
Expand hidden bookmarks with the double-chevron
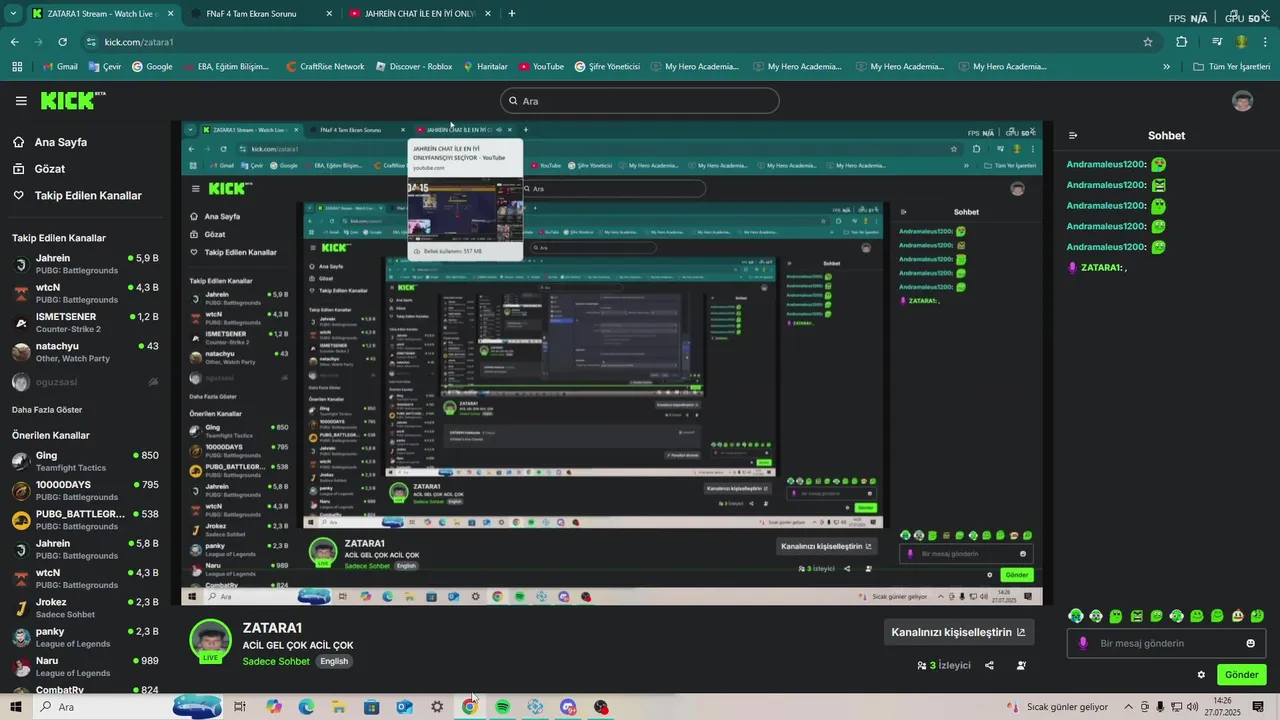[x=1166, y=67]
